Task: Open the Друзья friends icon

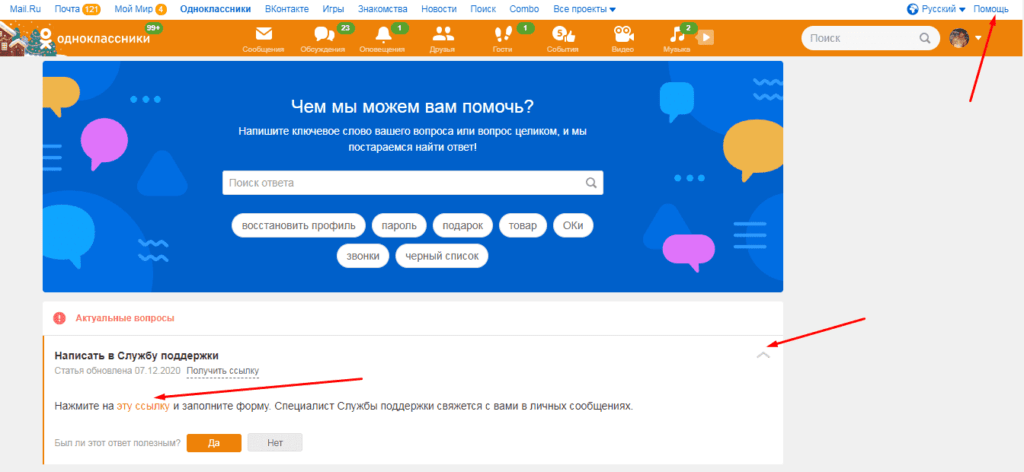Action: pyautogui.click(x=443, y=38)
